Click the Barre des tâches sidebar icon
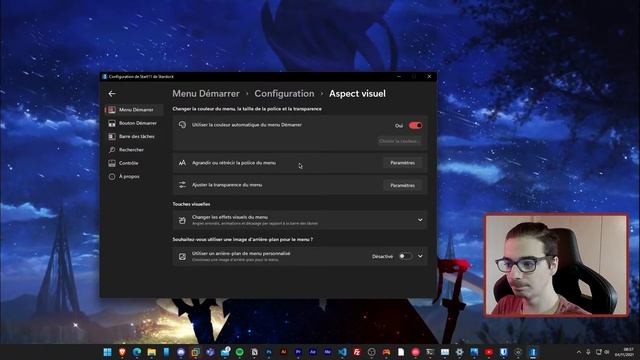Viewport: 640px width, 360px height. [x=112, y=136]
